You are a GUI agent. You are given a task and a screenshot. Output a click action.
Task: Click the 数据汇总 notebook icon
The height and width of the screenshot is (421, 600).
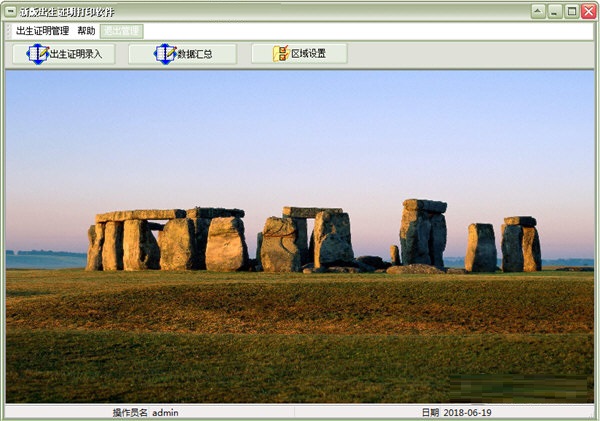165,54
